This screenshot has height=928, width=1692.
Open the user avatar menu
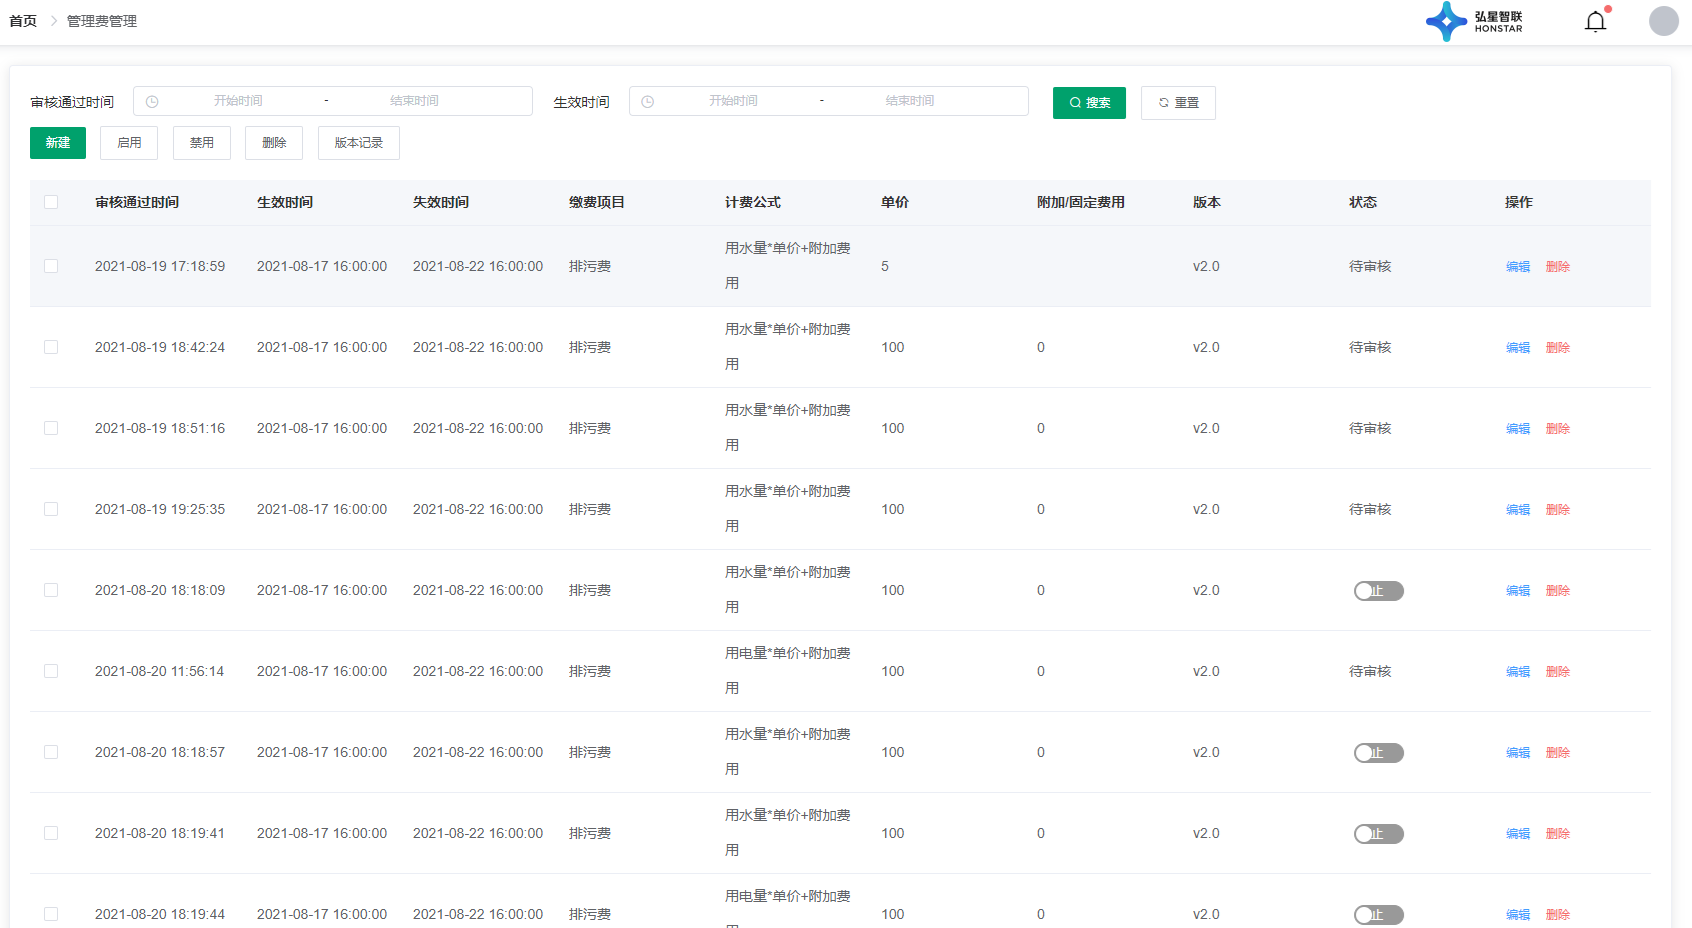[x=1663, y=21]
